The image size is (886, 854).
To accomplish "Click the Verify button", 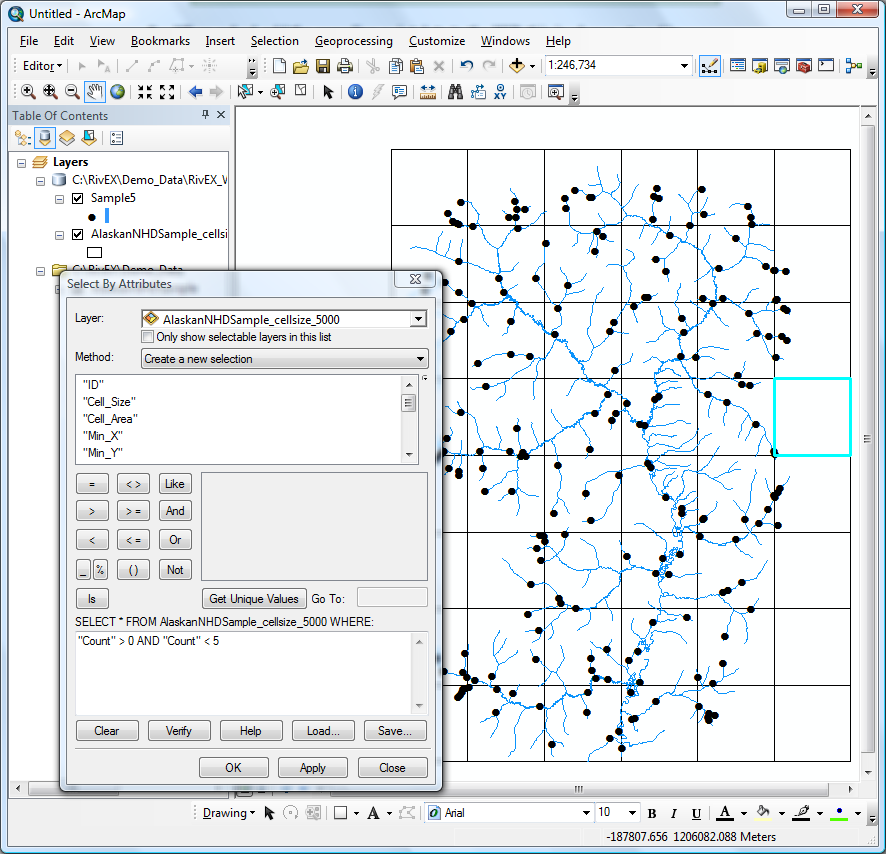I will (x=179, y=731).
